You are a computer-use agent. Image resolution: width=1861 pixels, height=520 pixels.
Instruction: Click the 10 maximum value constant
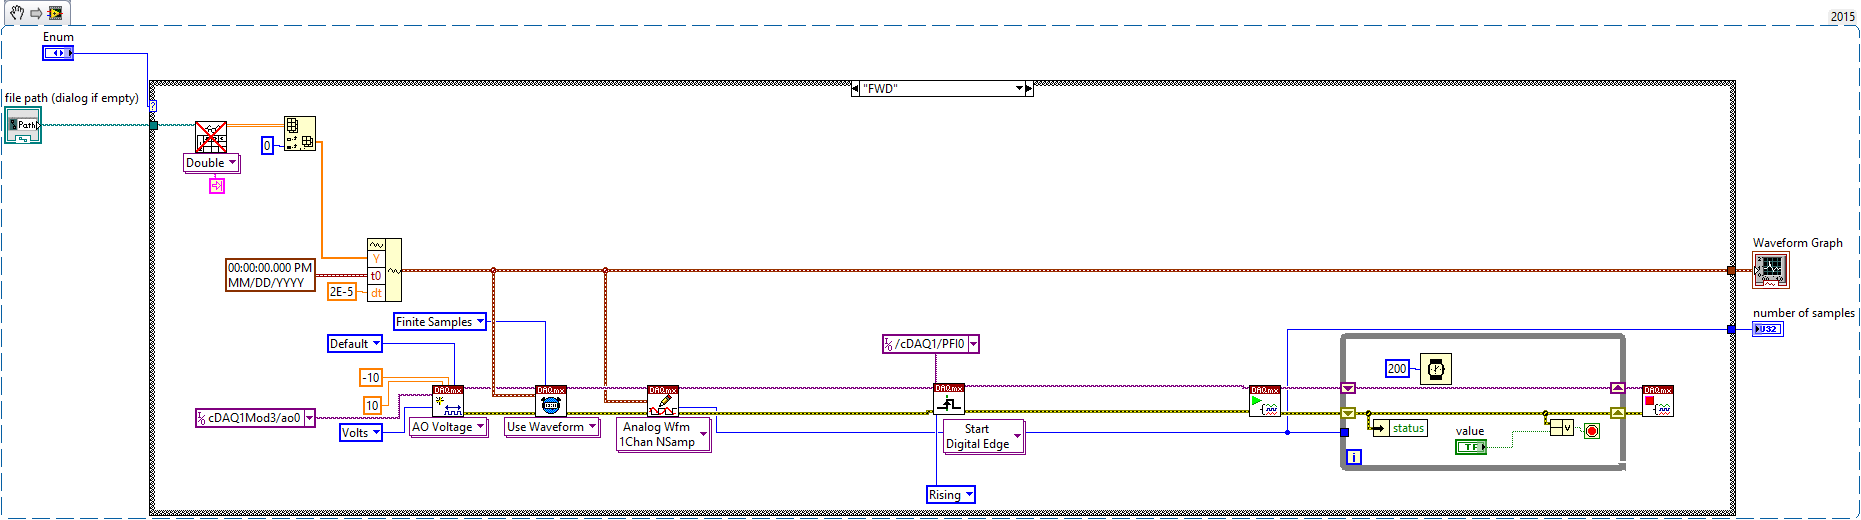pos(372,405)
